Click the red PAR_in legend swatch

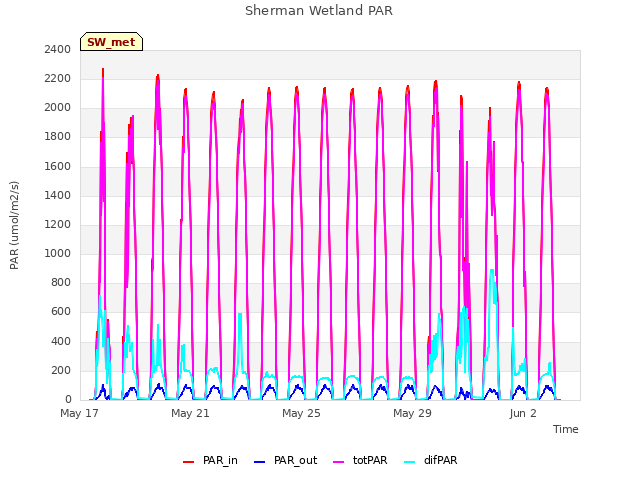189,462
